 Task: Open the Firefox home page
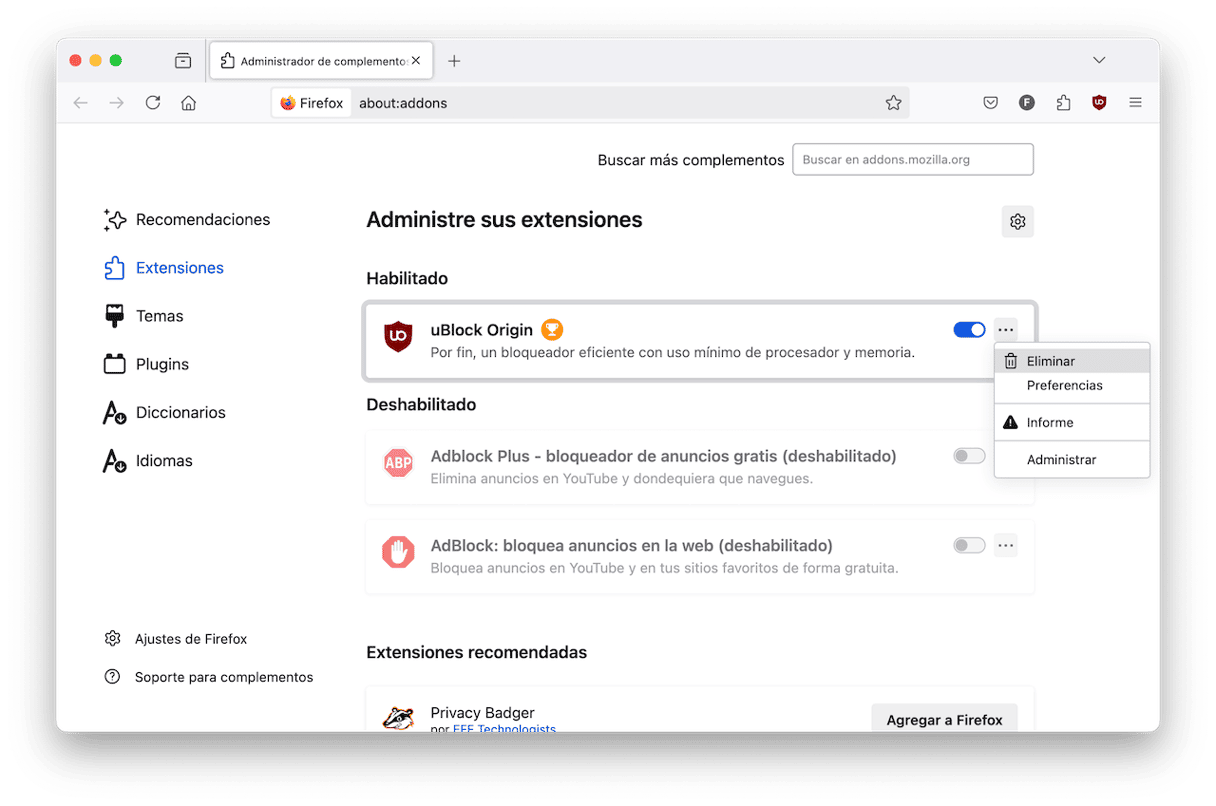[x=188, y=103]
